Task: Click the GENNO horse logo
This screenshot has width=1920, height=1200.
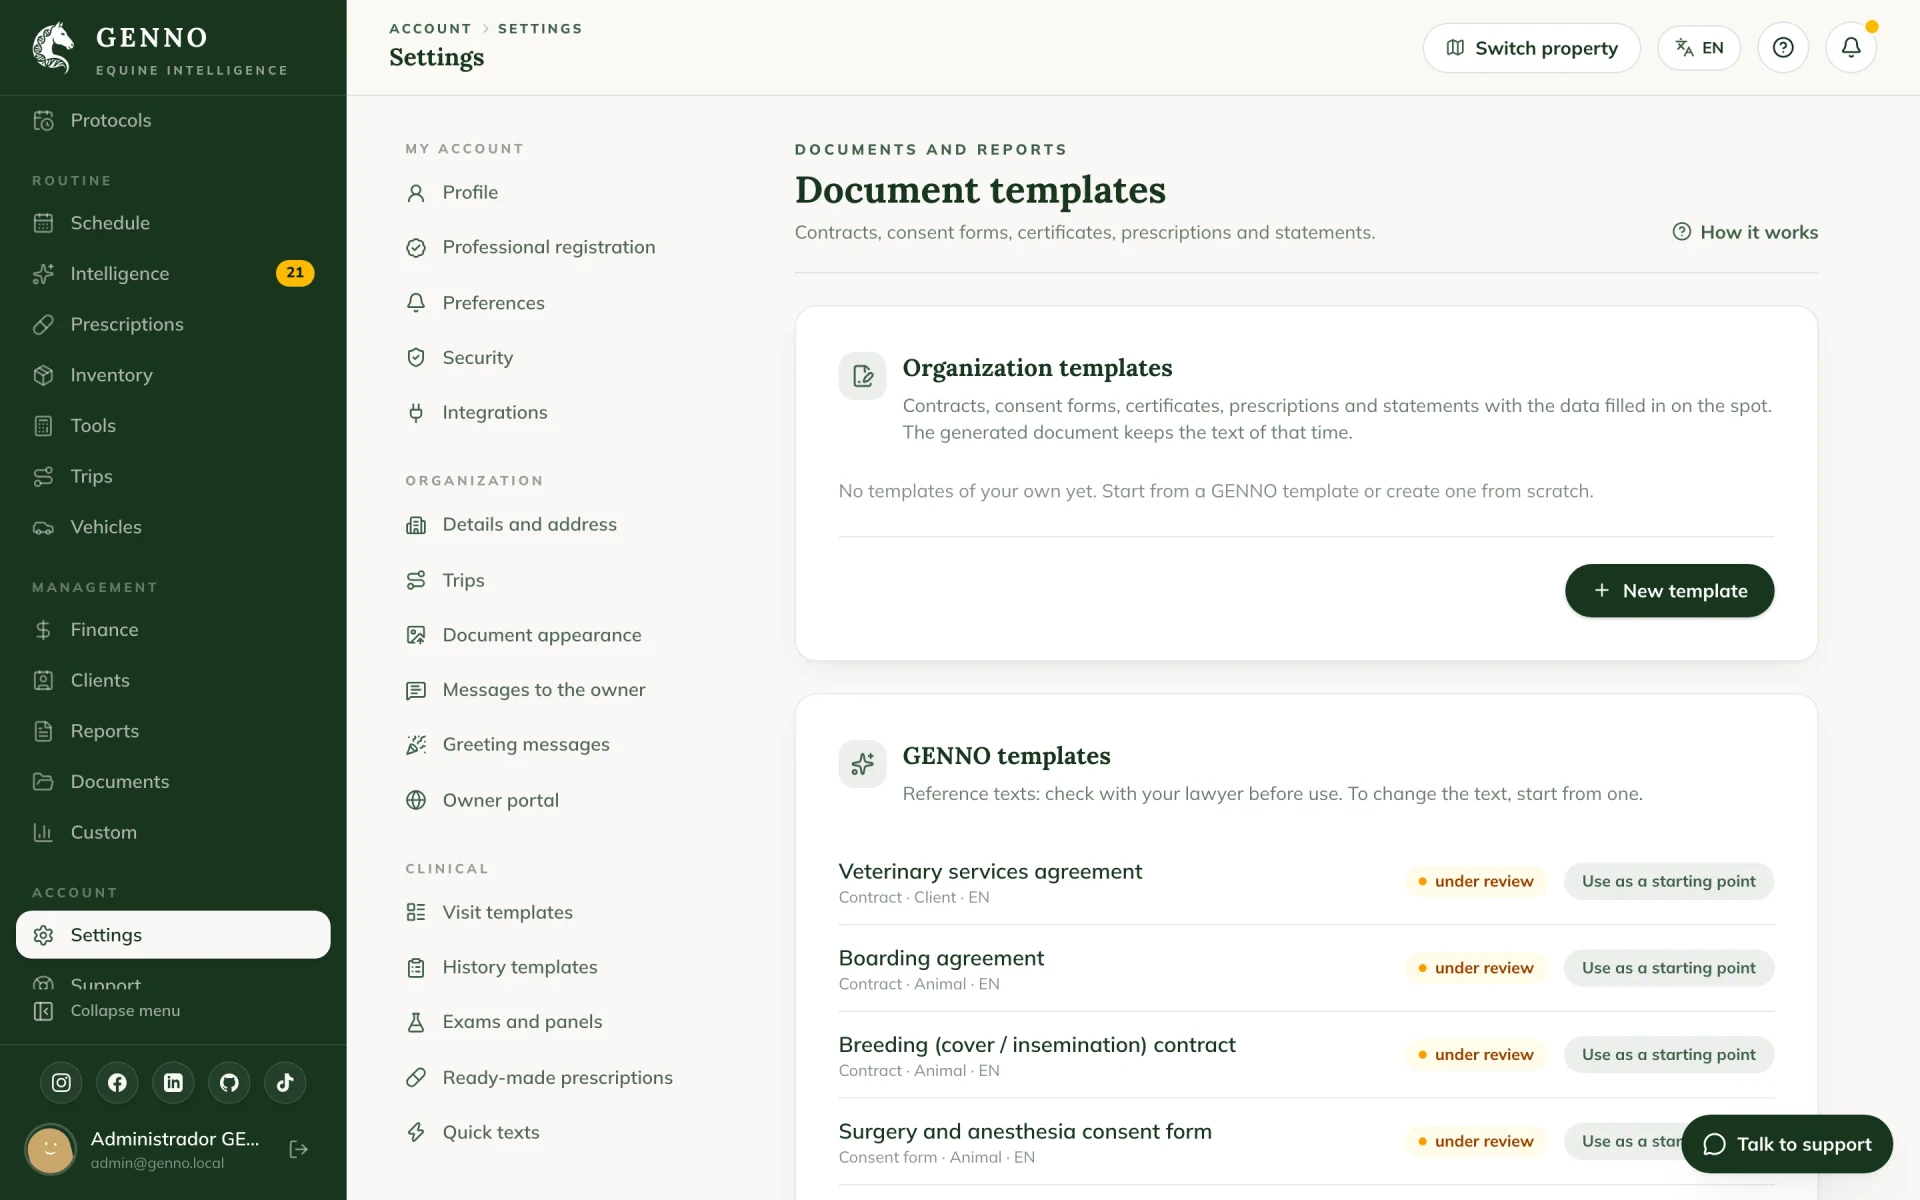Action: pos(53,48)
